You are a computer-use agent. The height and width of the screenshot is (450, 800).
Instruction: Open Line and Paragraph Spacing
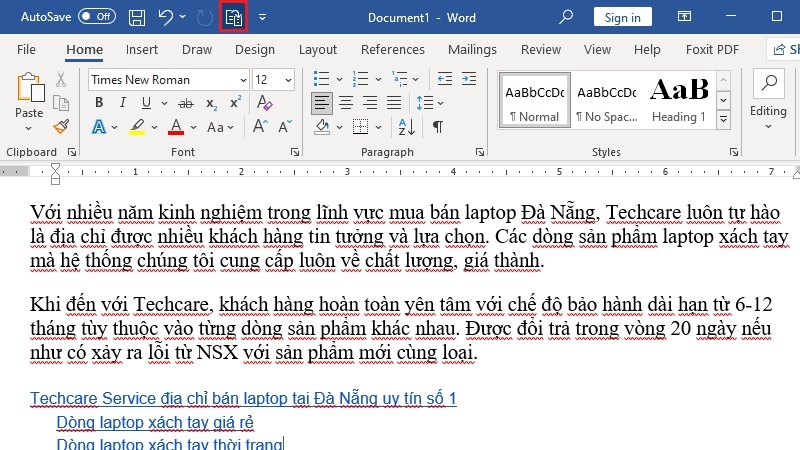pos(424,103)
